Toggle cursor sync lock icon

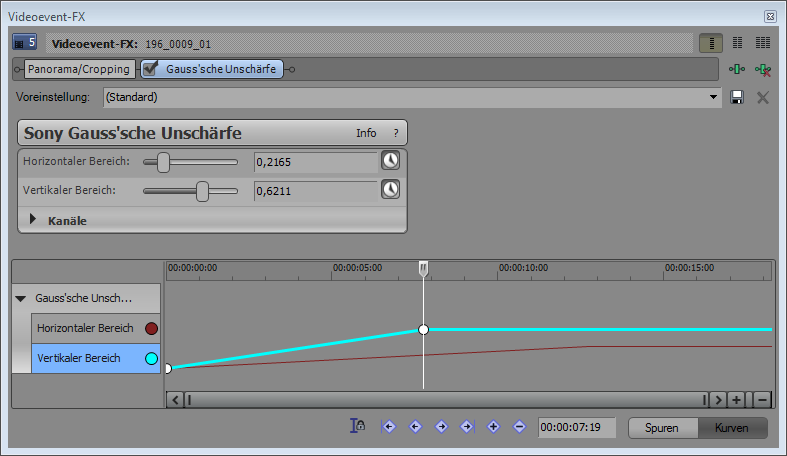pyautogui.click(x=357, y=427)
